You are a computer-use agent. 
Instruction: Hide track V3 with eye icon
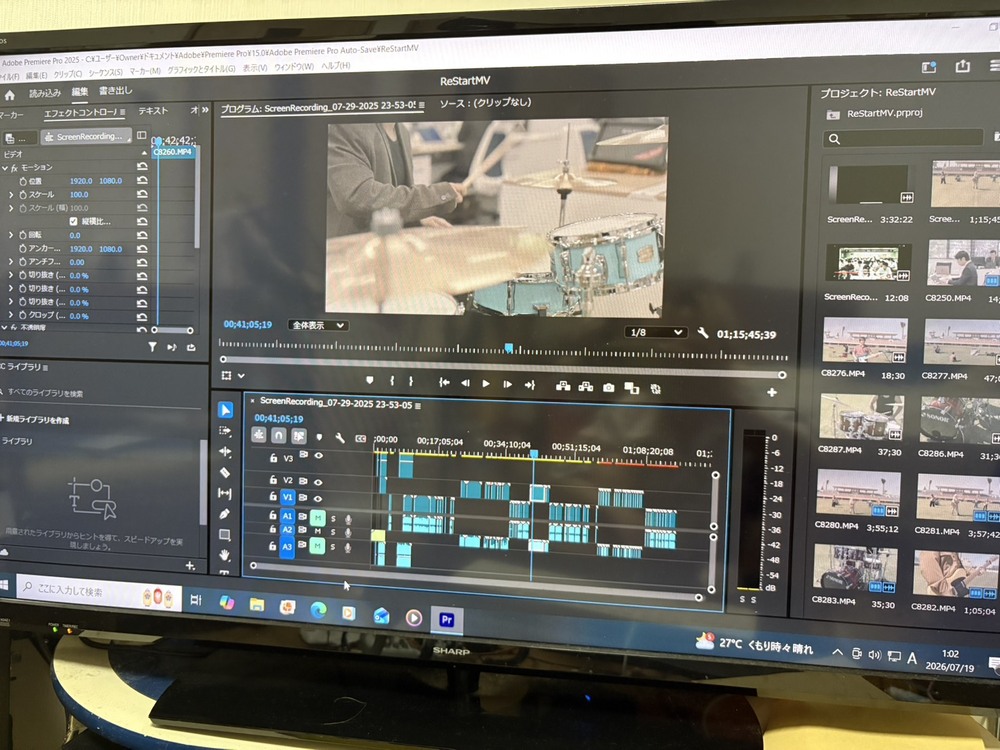[318, 455]
